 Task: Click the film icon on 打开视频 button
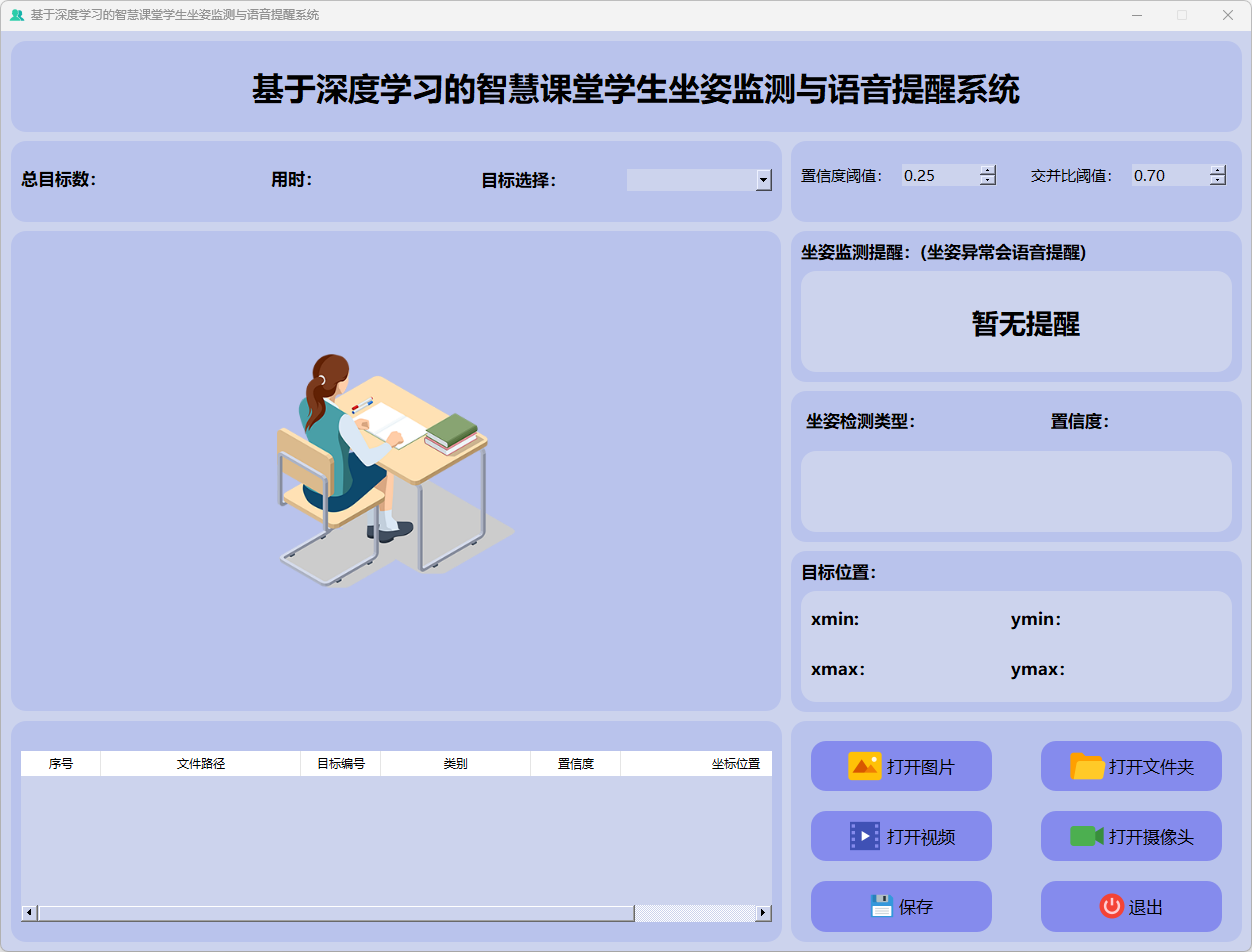pos(864,836)
